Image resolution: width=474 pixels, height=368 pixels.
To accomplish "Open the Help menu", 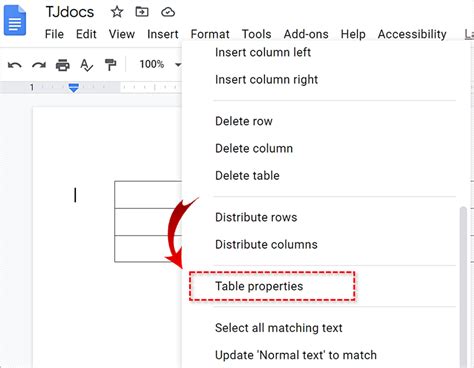I will [353, 34].
